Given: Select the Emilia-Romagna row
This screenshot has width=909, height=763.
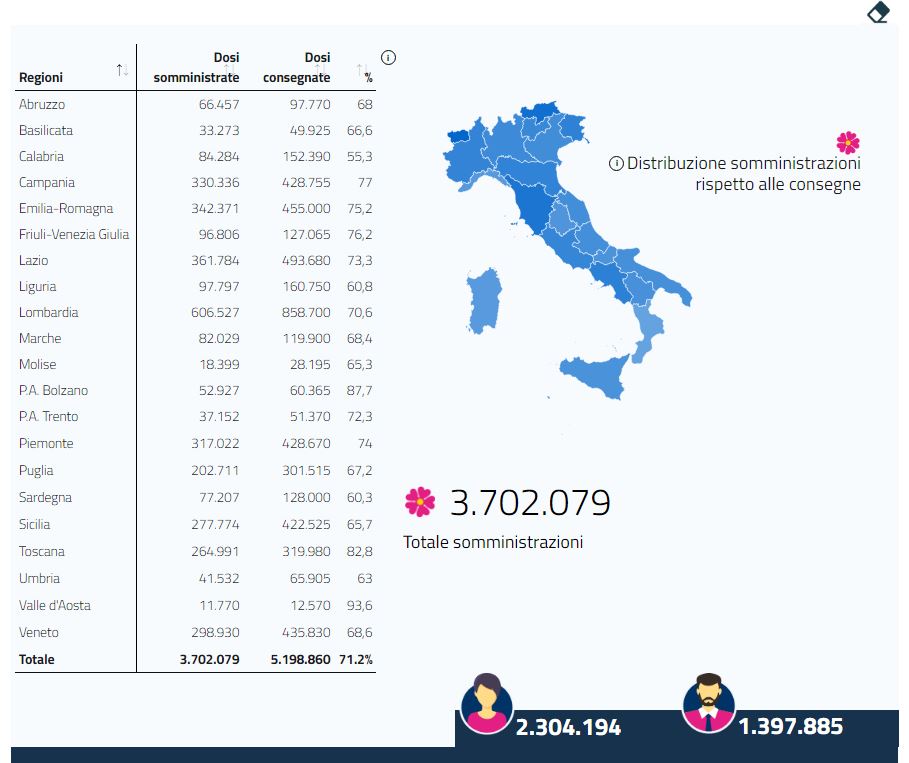Looking at the screenshot, I should (195, 208).
